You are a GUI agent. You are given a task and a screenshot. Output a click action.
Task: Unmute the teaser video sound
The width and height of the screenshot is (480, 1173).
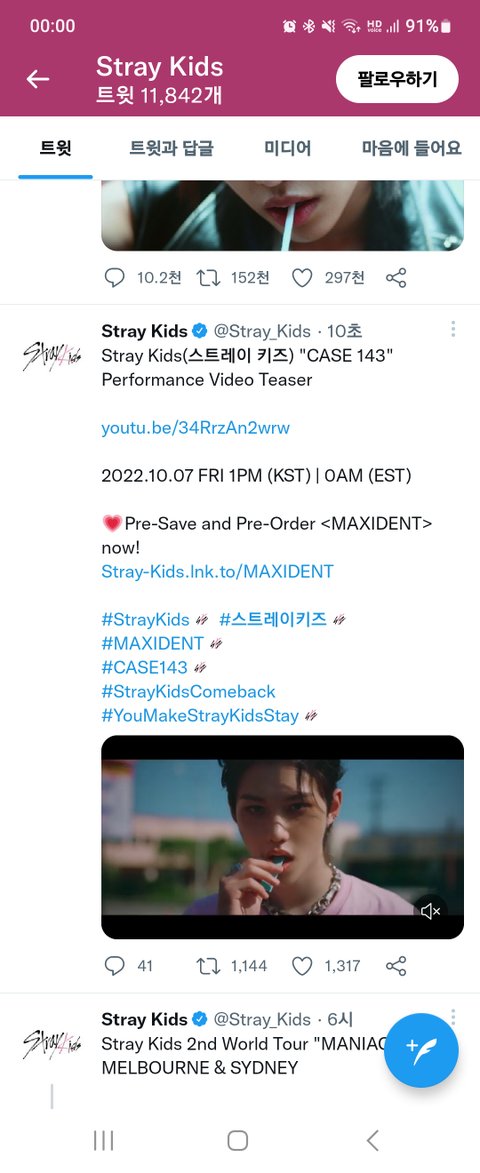(431, 911)
